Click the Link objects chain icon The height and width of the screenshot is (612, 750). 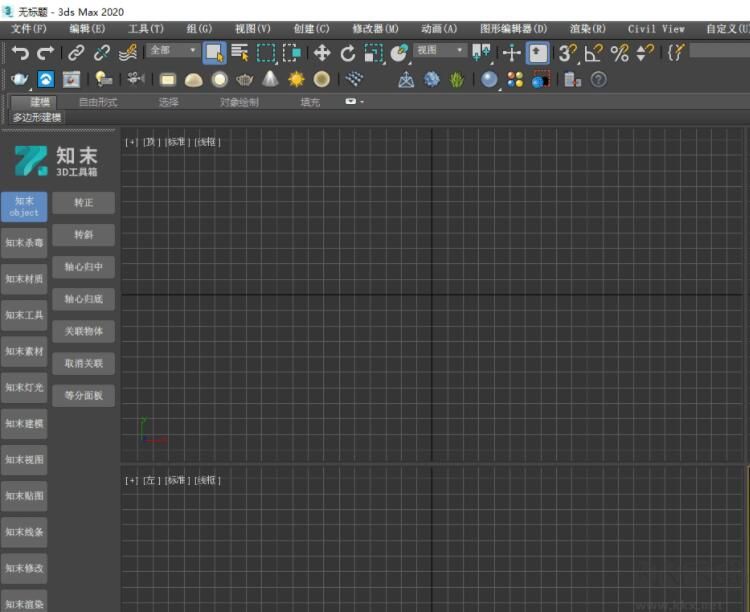[x=77, y=53]
